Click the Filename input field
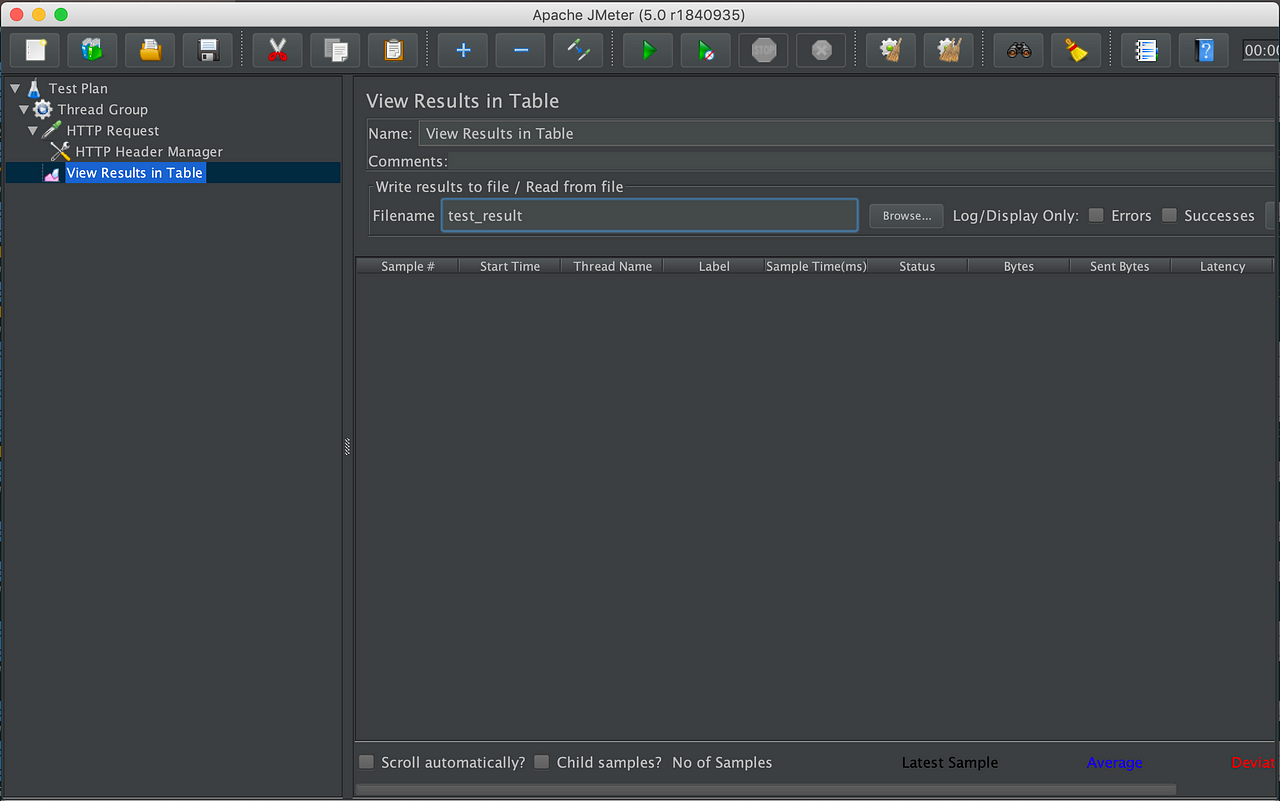Screen dimensions: 1280x801 pyautogui.click(x=649, y=215)
